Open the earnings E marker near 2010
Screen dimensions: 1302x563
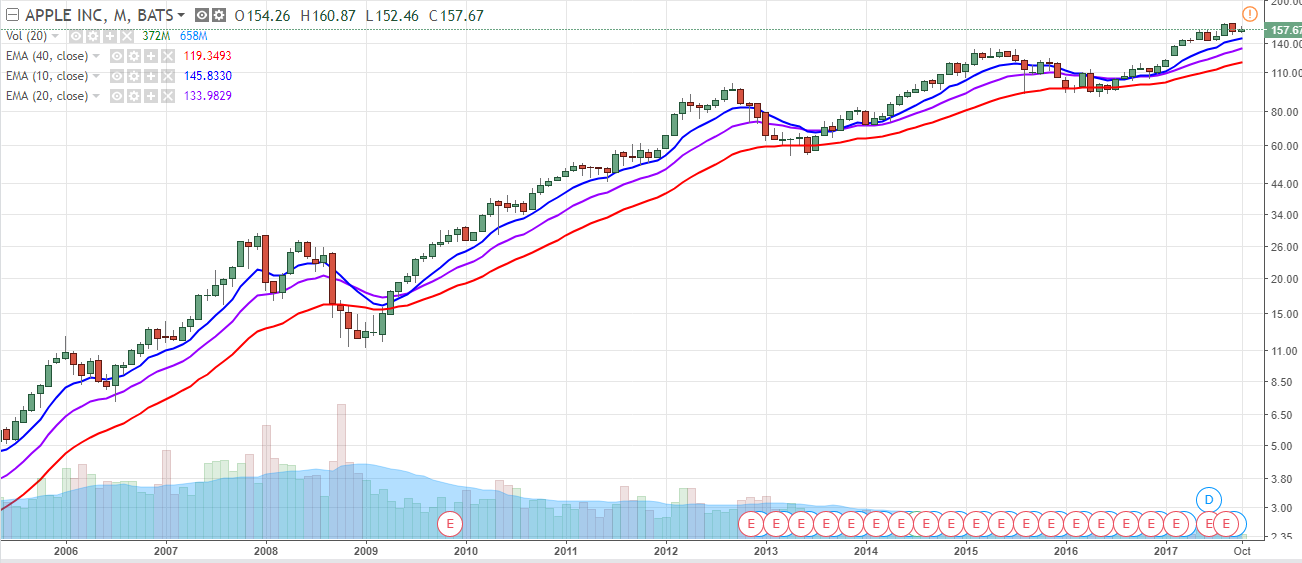[x=450, y=523]
